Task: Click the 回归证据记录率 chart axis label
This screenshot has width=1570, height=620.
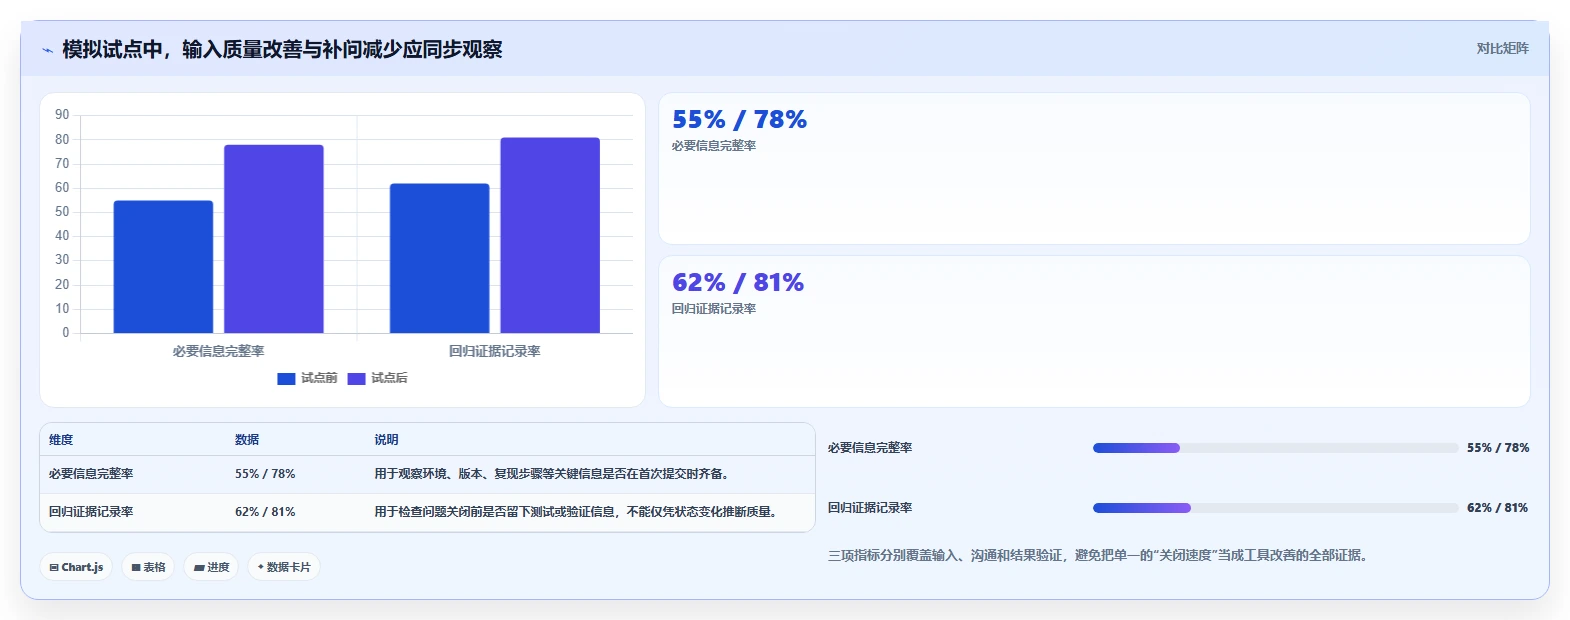Action: [x=494, y=351]
